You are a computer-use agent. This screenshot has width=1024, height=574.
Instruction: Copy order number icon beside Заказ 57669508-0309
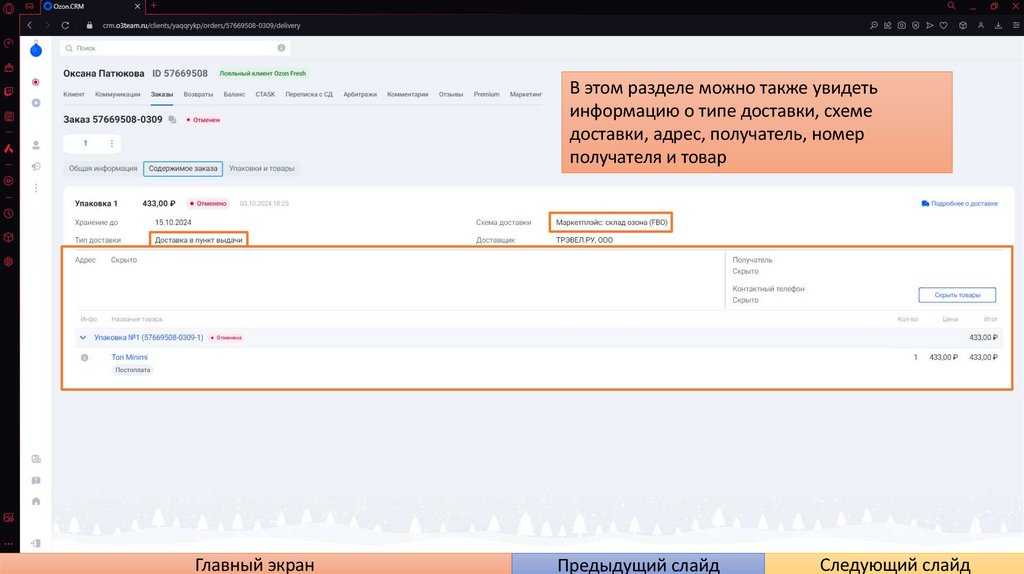172,120
